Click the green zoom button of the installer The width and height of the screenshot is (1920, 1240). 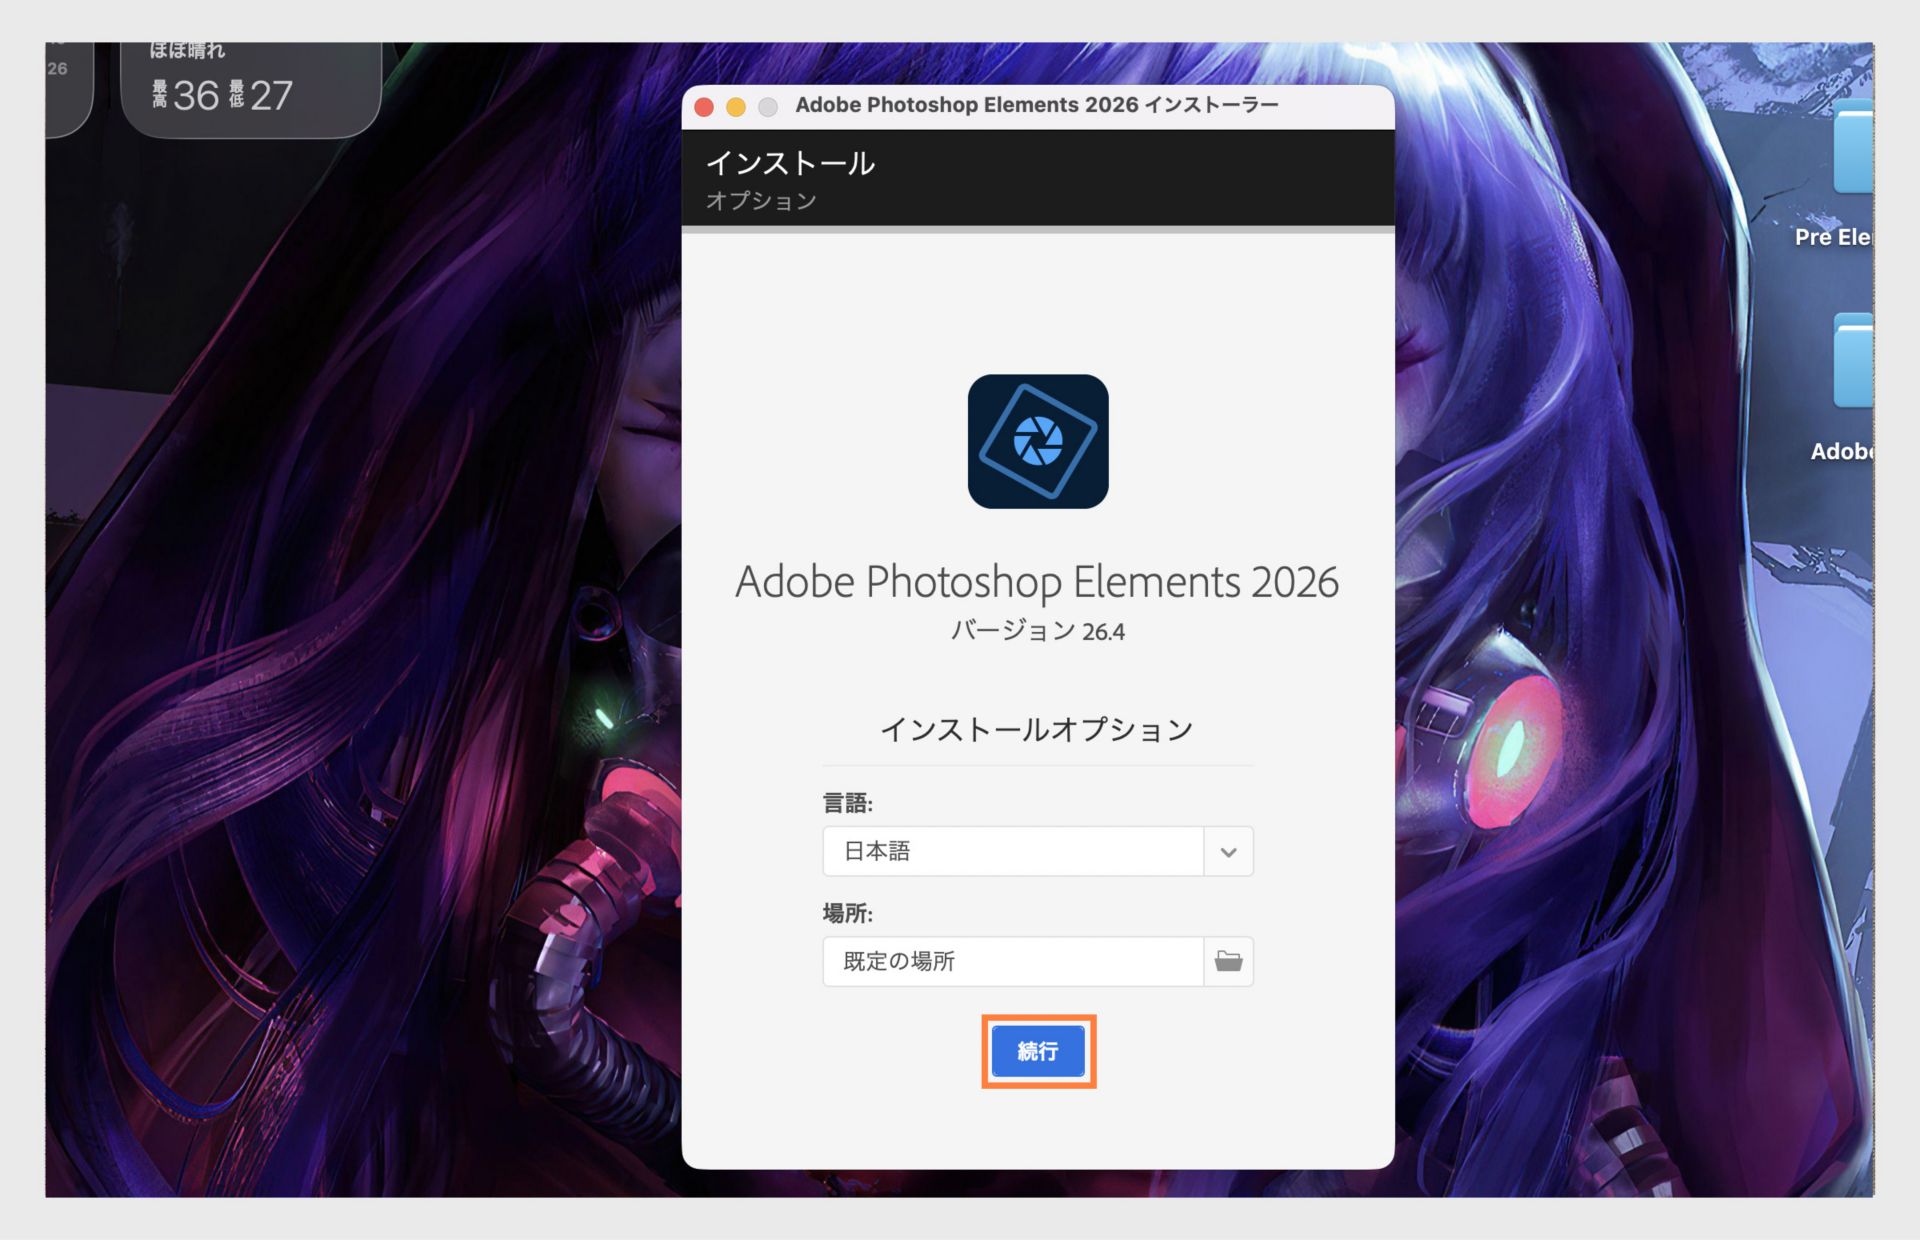pyautogui.click(x=768, y=106)
